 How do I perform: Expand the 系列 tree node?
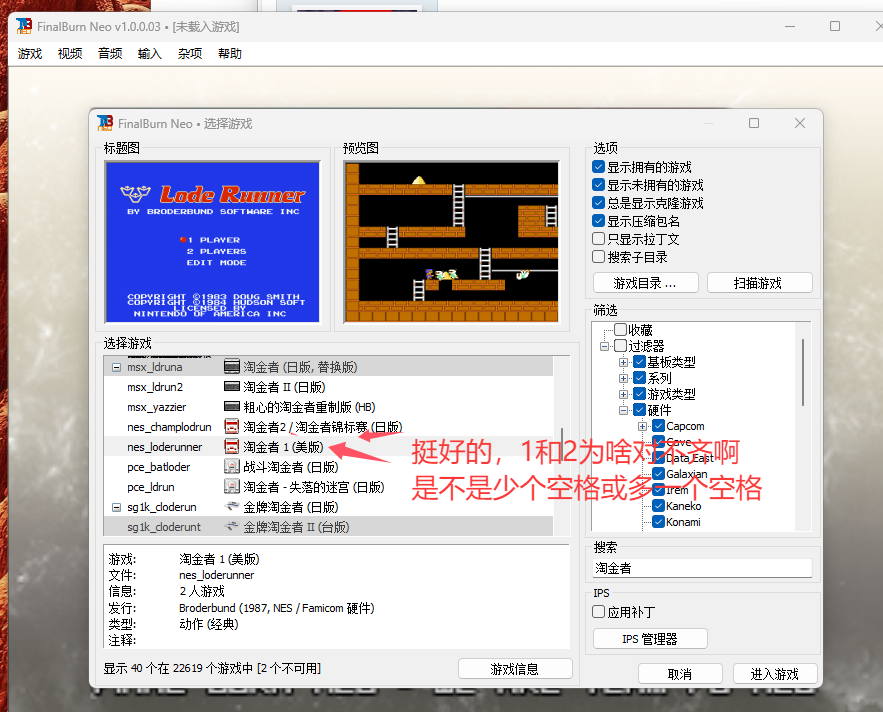point(623,378)
